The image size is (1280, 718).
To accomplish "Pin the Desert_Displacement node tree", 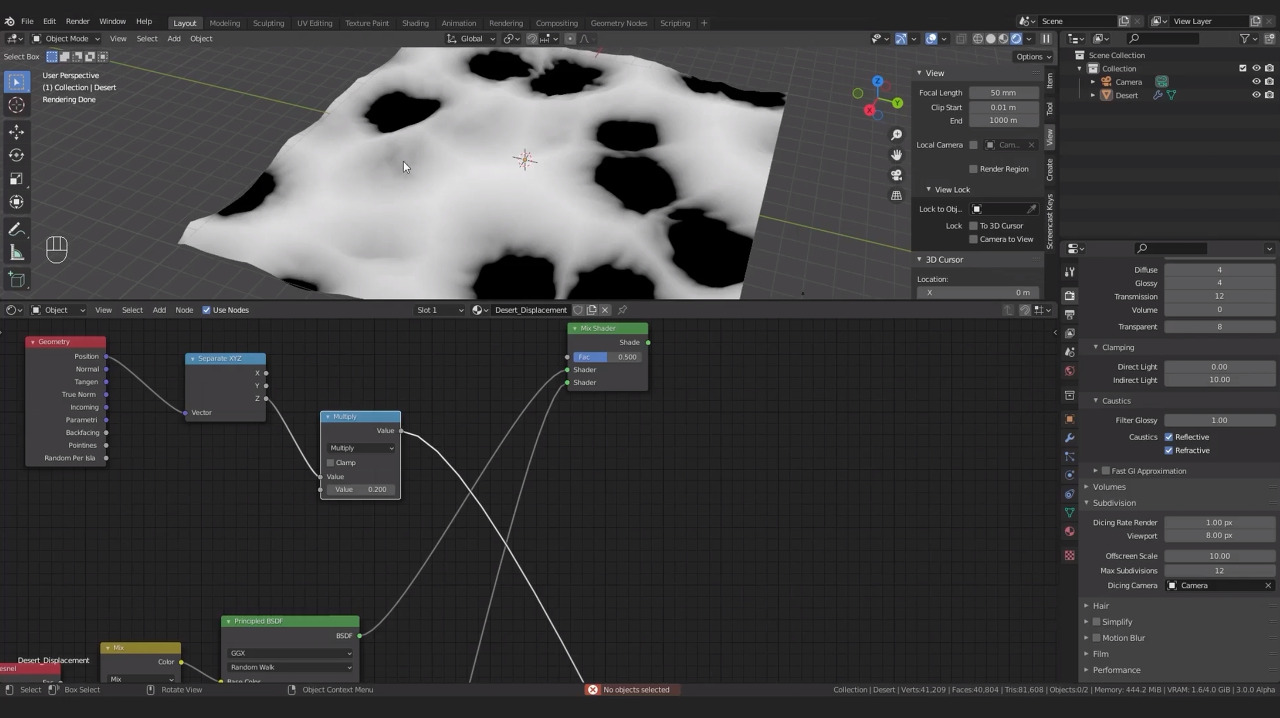I will click(622, 310).
